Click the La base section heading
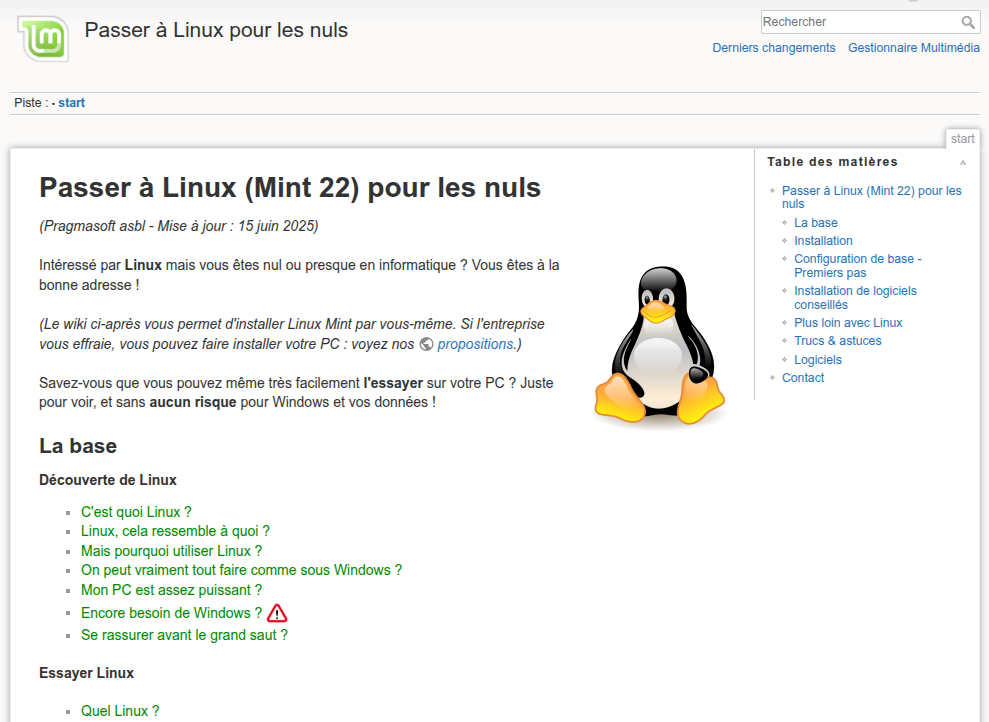989x722 pixels. click(78, 446)
